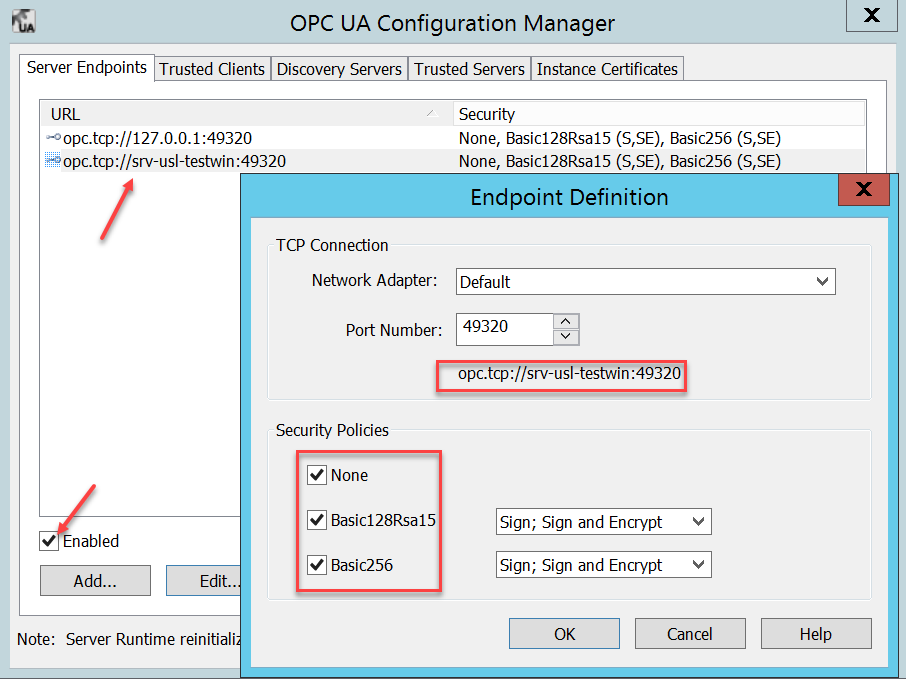Go to Instance Certificates tab
The width and height of the screenshot is (906, 680).
[x=607, y=69]
